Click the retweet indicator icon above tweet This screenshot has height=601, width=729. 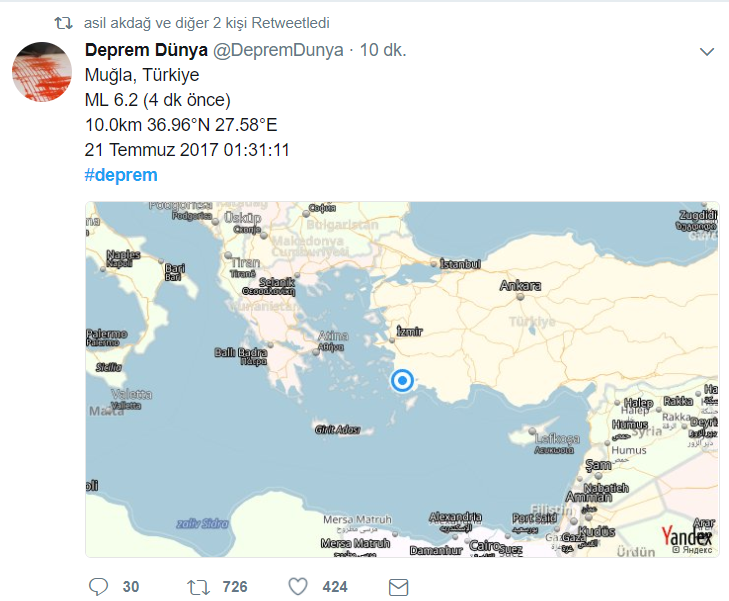[64, 23]
